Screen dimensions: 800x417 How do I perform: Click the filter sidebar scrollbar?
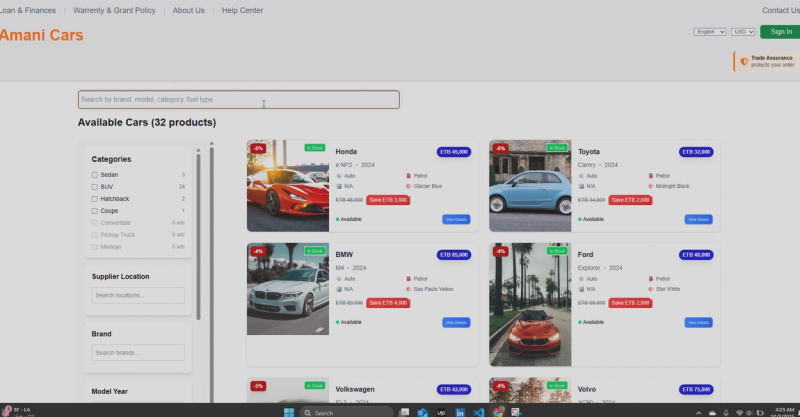click(x=198, y=230)
